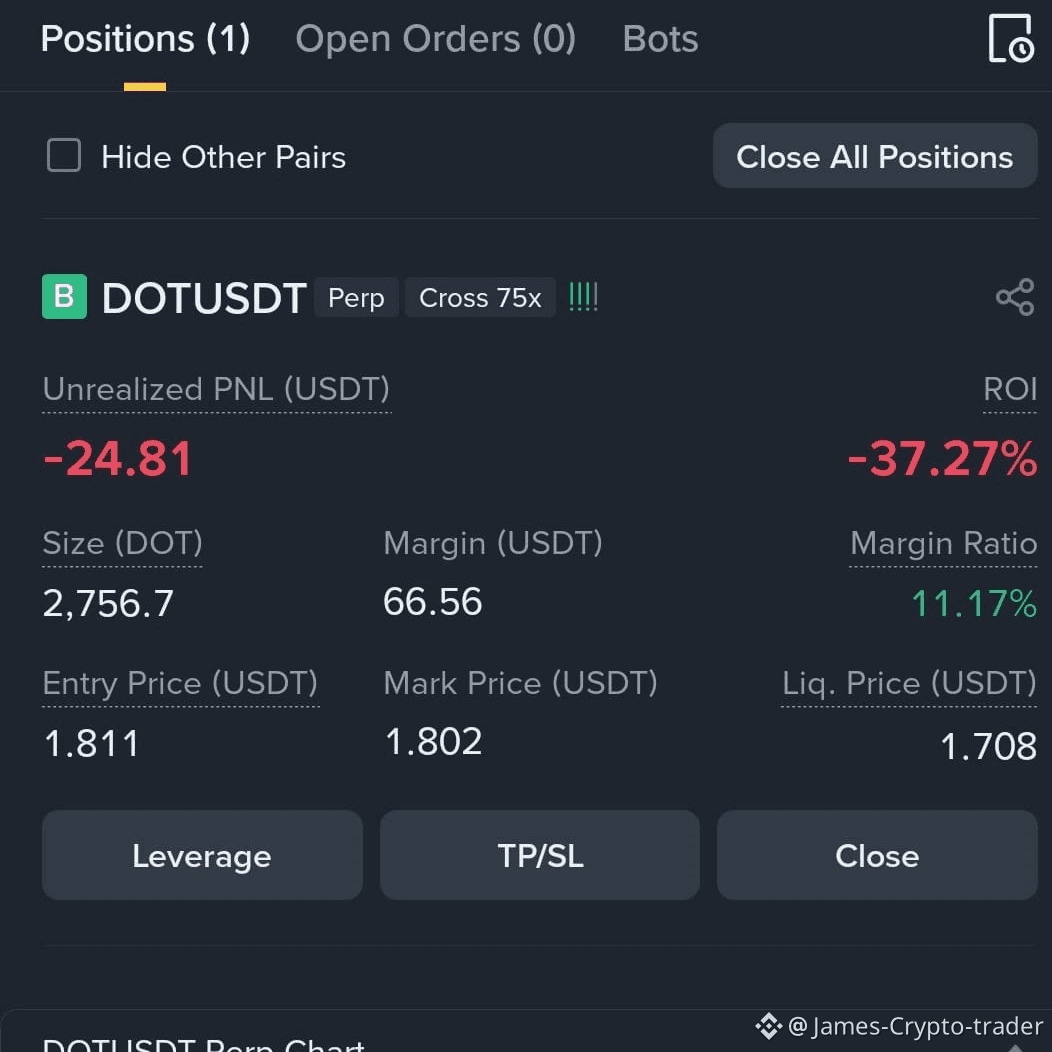Tap the Liq. Price (USDT) label
This screenshot has height=1052, width=1052.
(909, 684)
